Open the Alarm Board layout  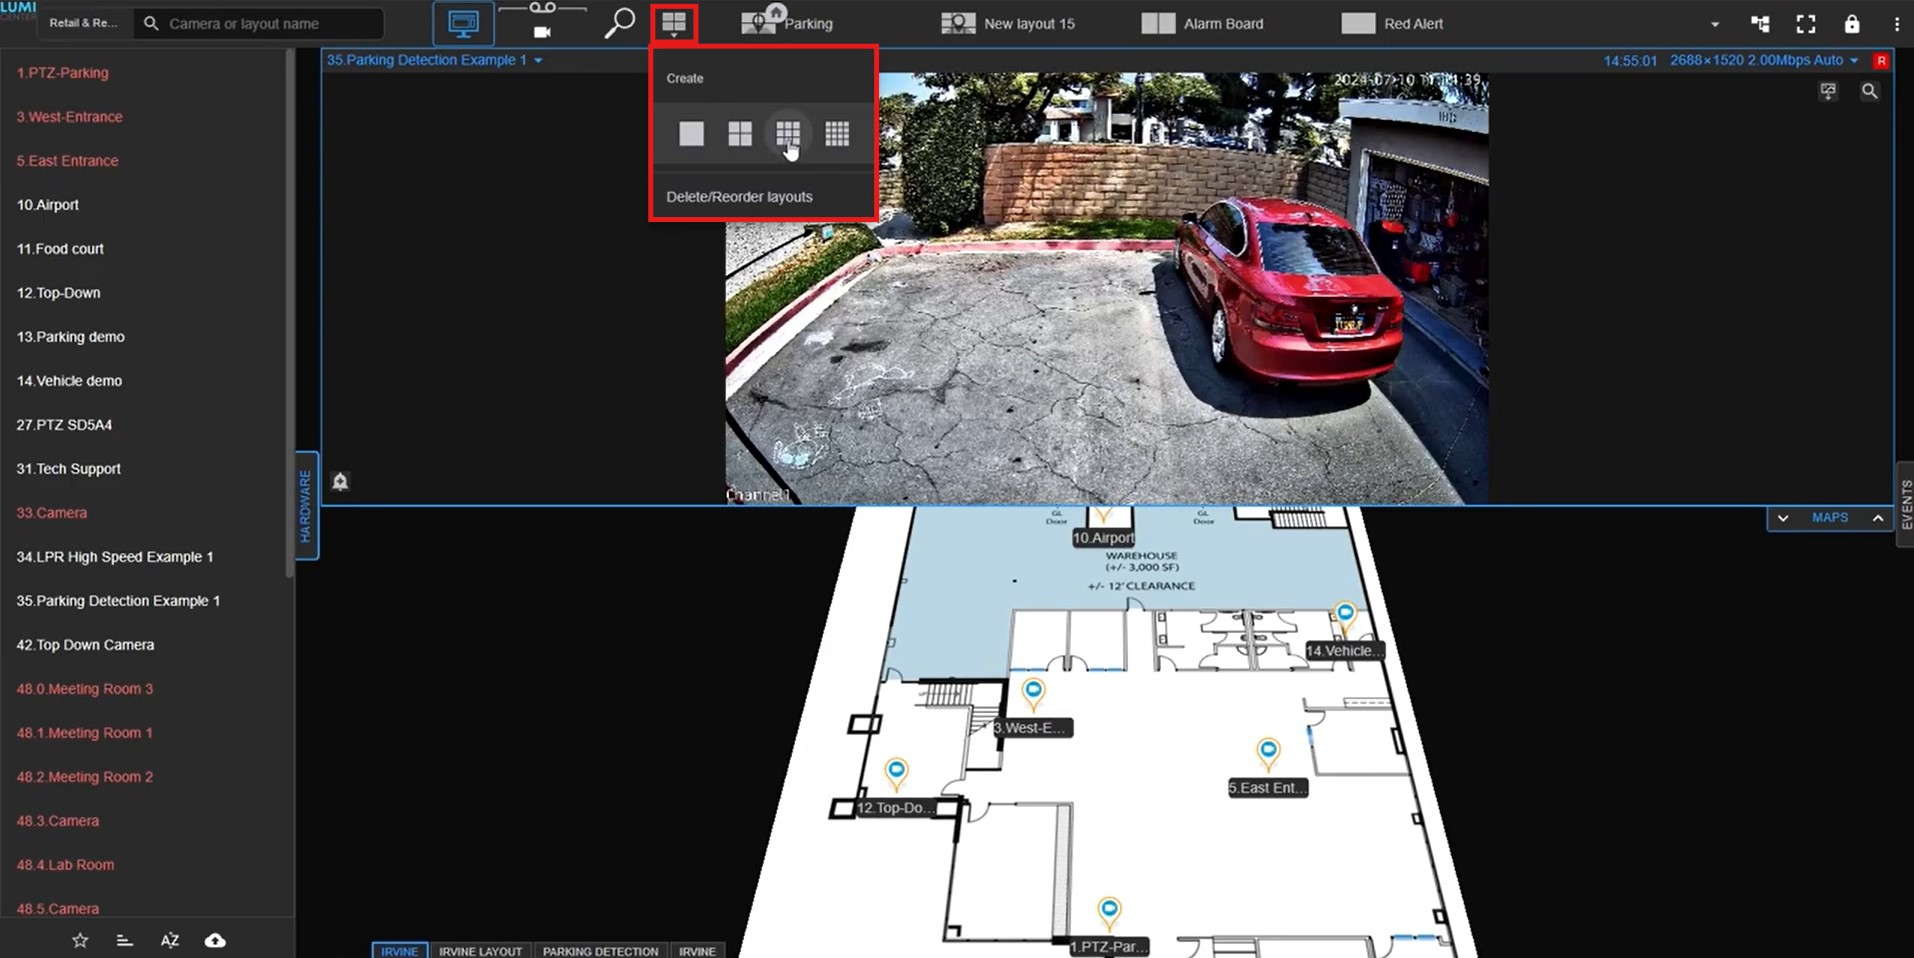click(1203, 24)
